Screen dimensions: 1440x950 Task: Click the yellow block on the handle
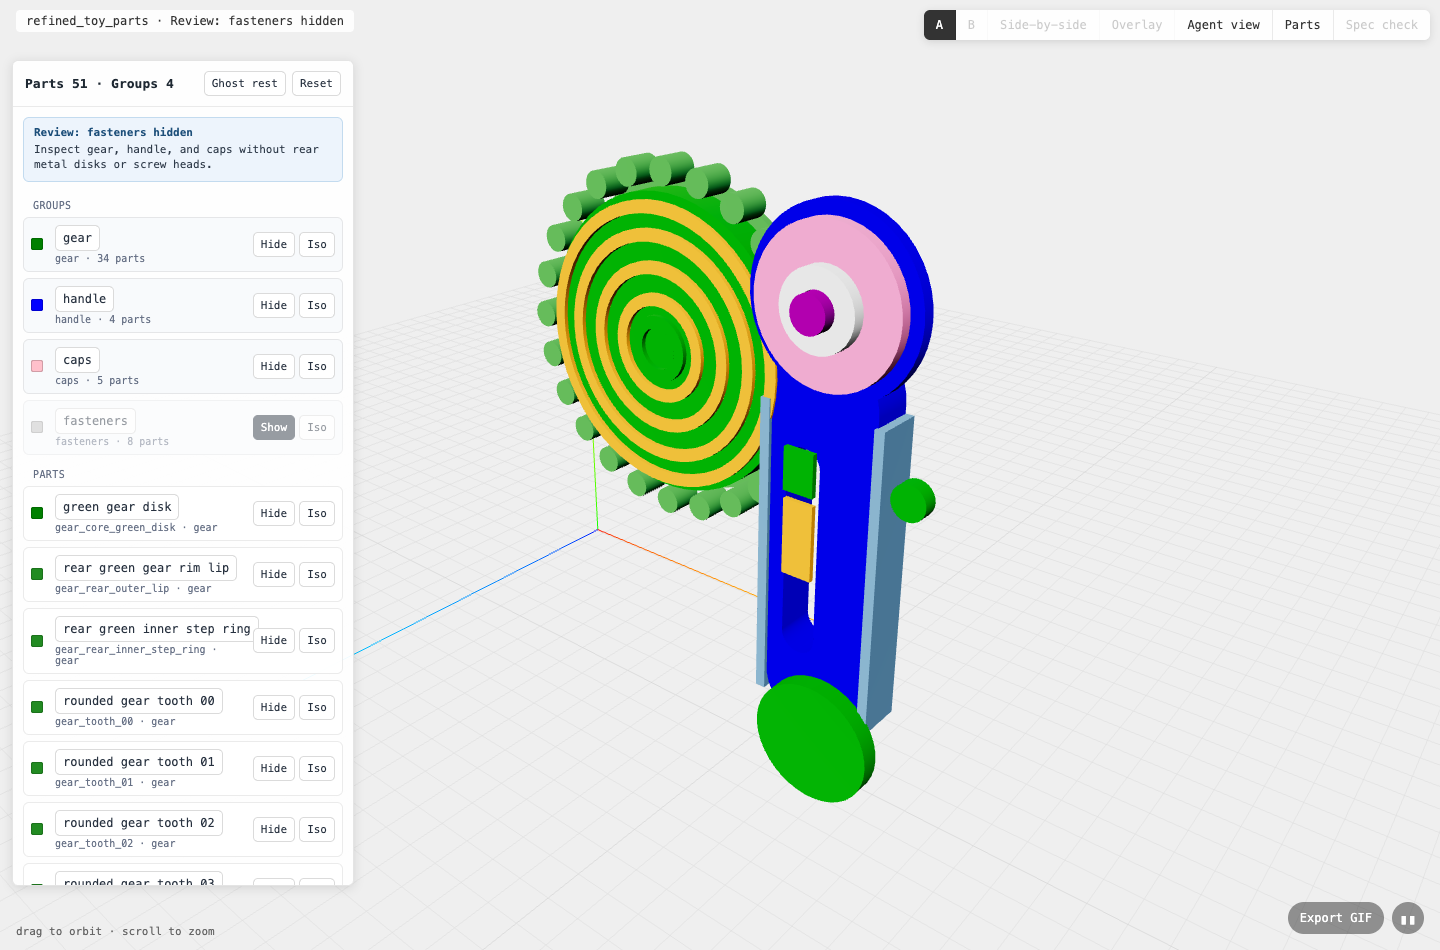797,539
